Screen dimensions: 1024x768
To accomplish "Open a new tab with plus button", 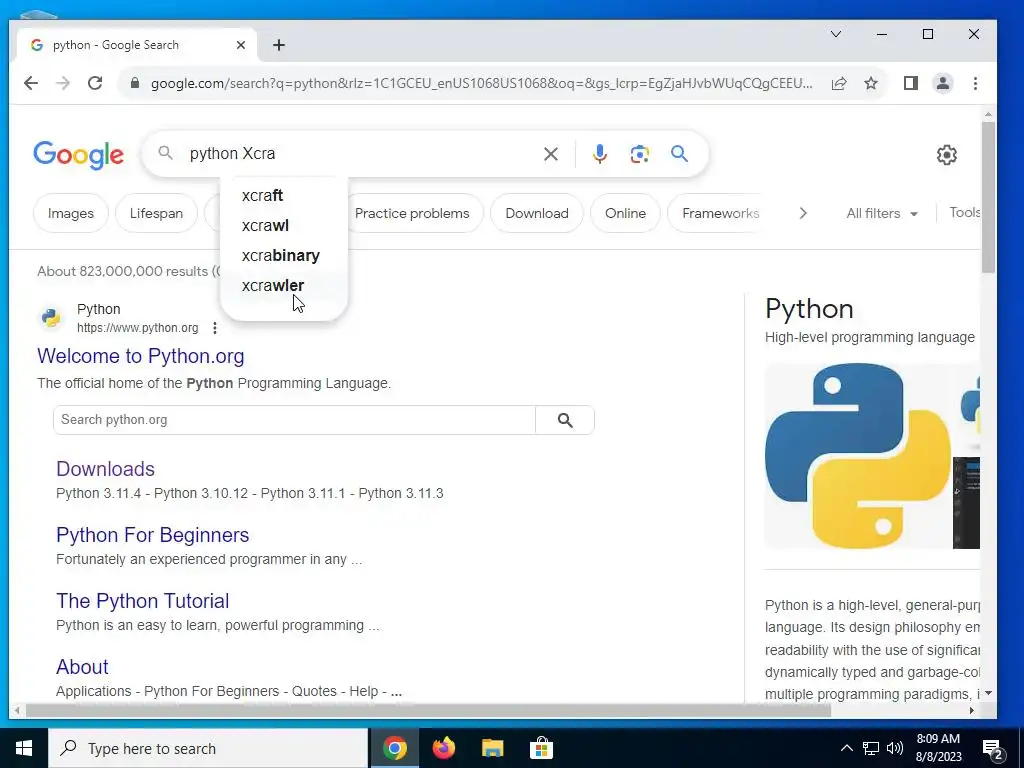I will 279,45.
